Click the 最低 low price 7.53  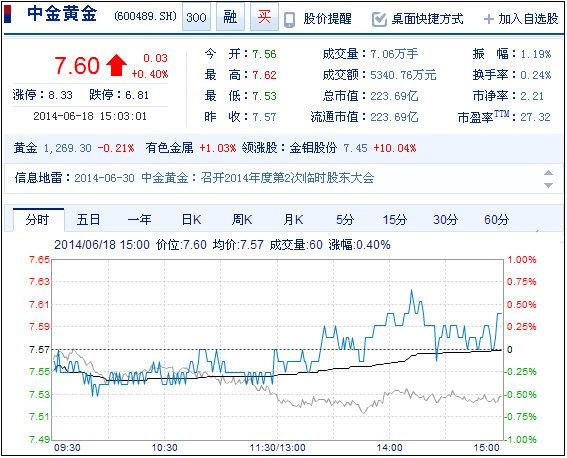[264, 96]
